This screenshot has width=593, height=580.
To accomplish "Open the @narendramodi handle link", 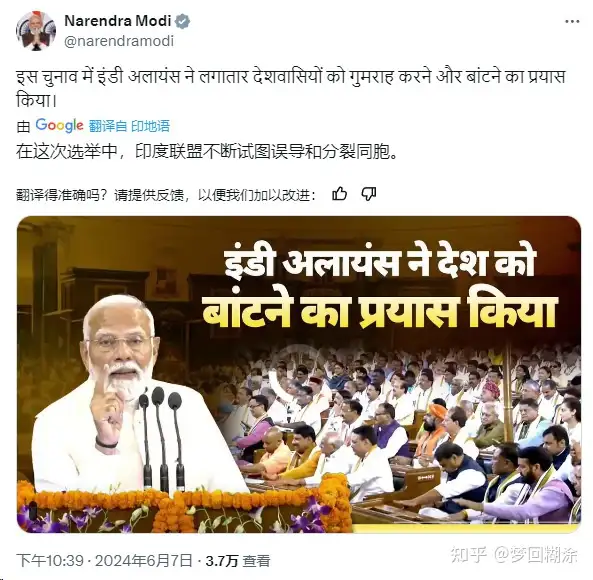I will pyautogui.click(x=119, y=41).
